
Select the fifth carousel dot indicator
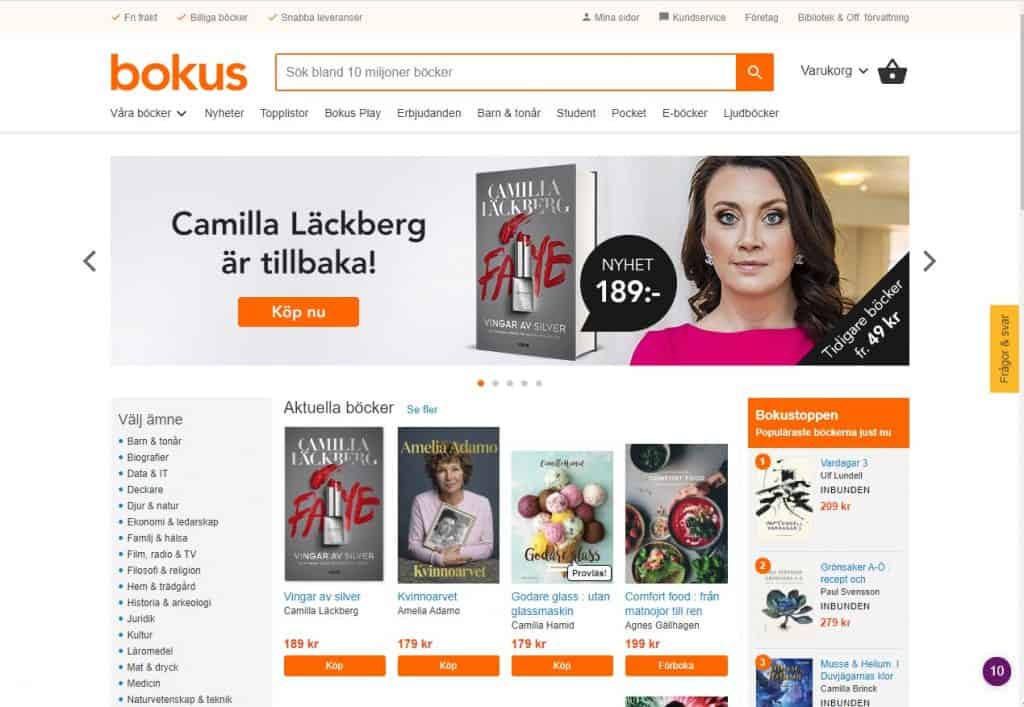[539, 383]
